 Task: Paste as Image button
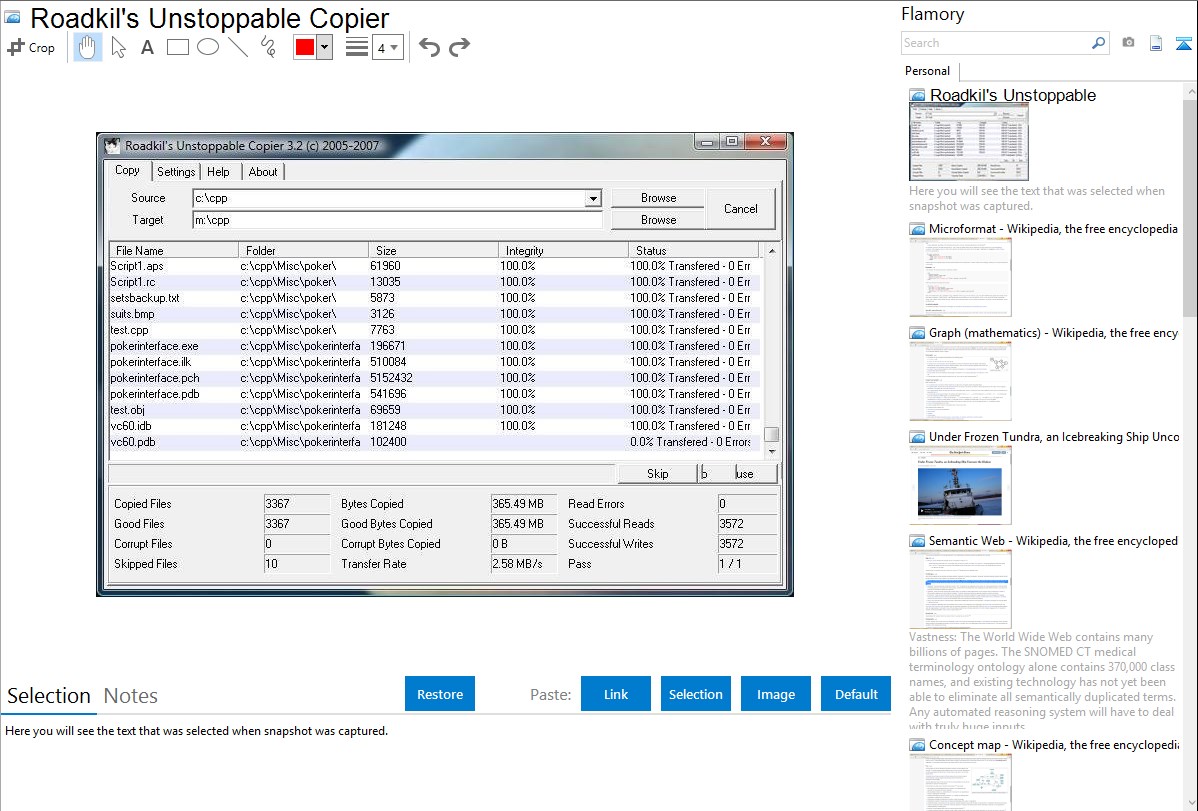click(775, 694)
